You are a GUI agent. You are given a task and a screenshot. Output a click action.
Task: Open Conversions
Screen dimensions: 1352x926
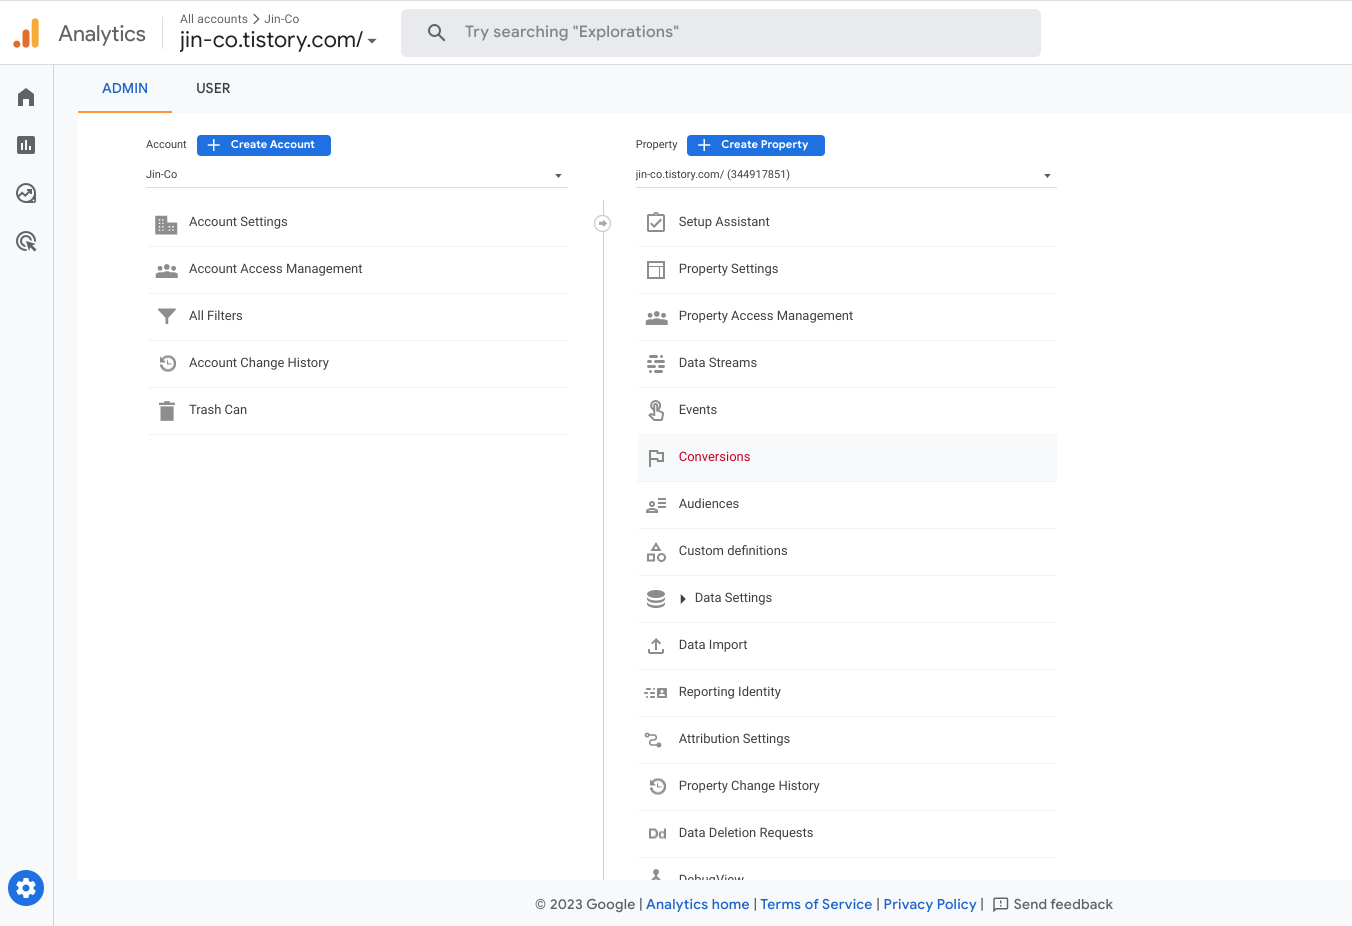pyautogui.click(x=847, y=457)
